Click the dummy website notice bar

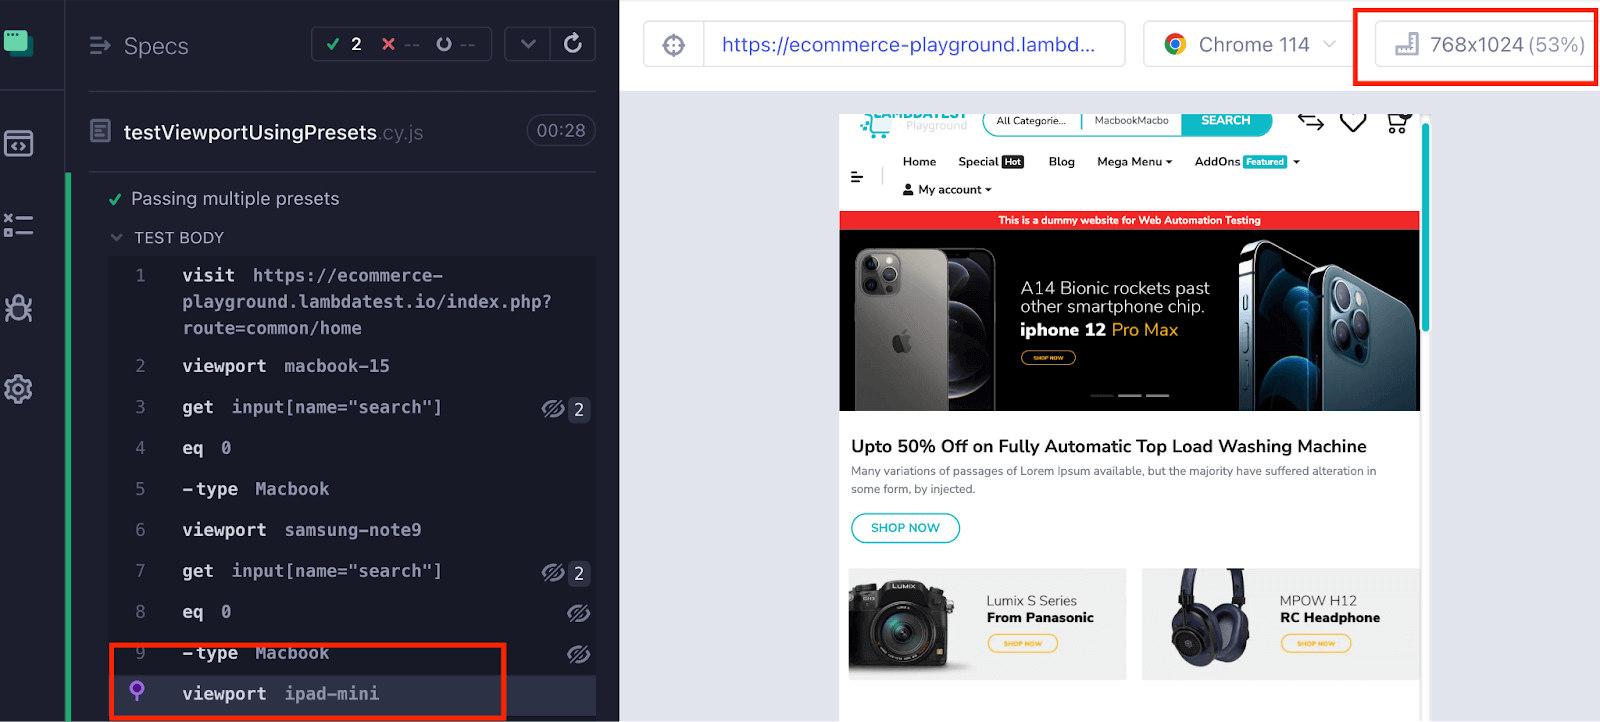[1129, 220]
